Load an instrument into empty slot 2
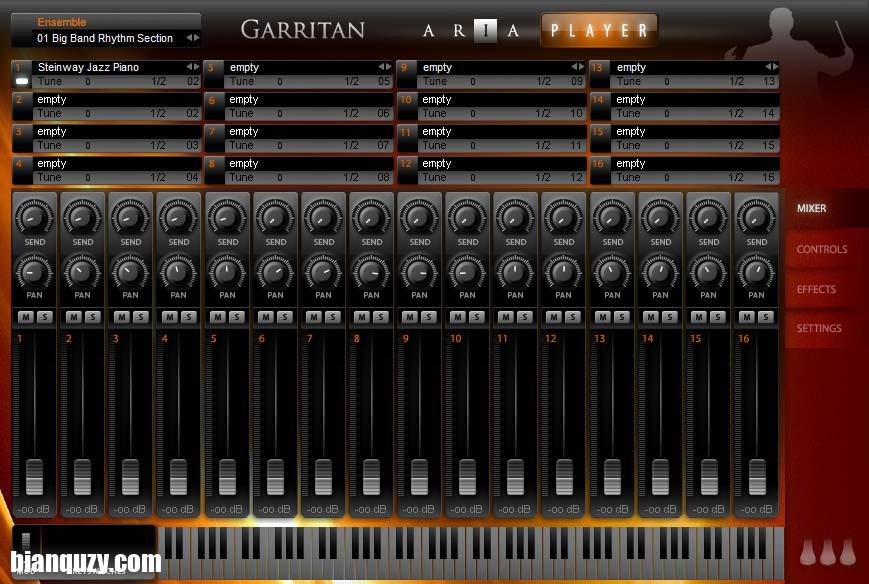 click(116, 100)
